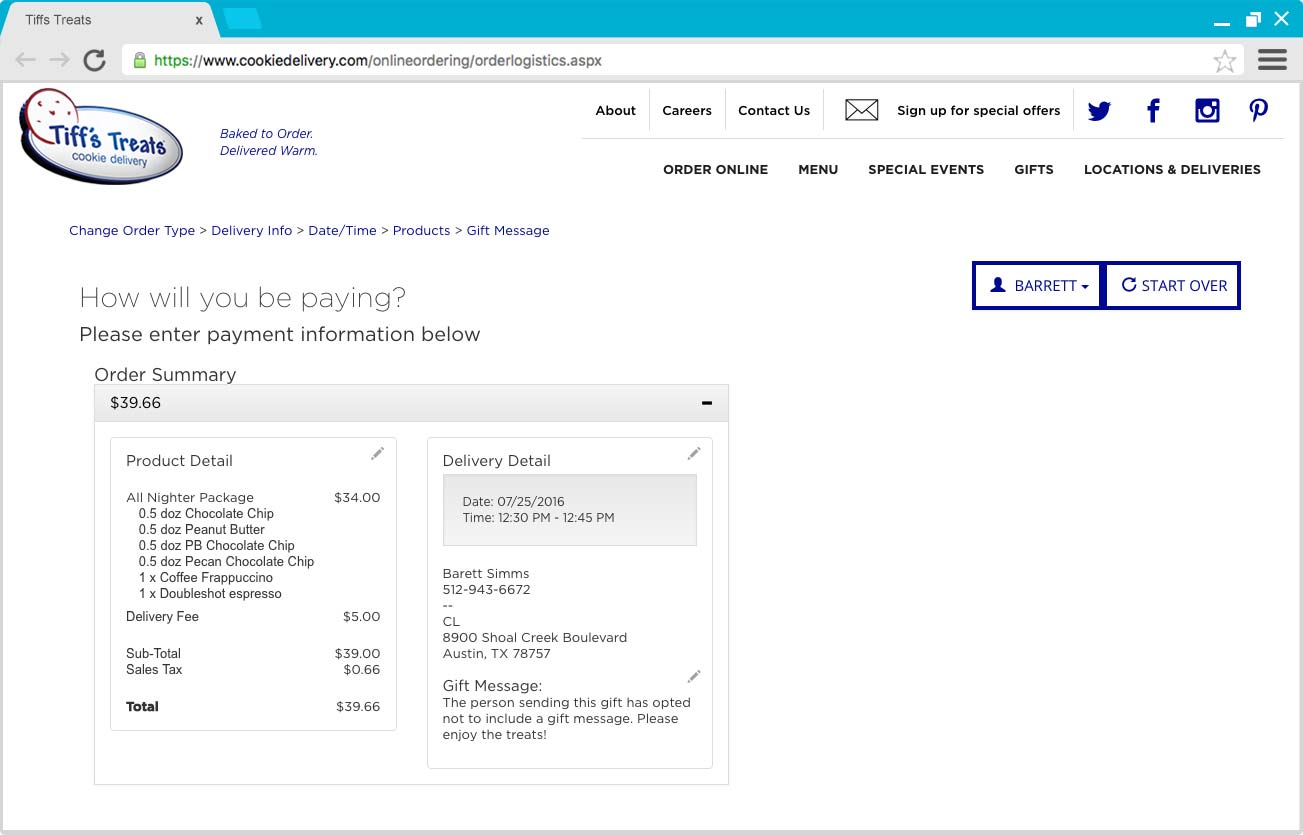This screenshot has width=1303, height=835.
Task: Click the Sales Tax $0.66 value
Action: coord(362,670)
